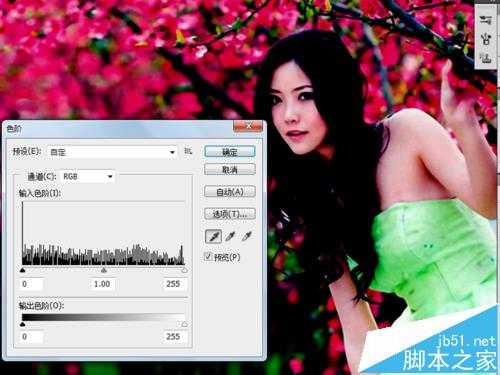Click the output white slider triangle
The height and width of the screenshot is (375, 500).
(184, 324)
